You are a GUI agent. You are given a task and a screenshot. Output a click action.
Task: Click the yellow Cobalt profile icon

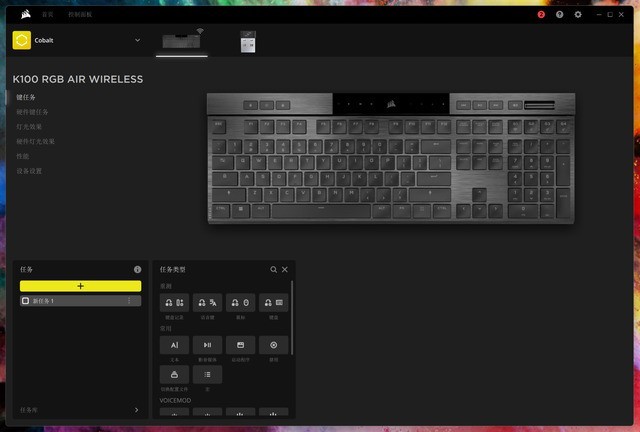click(22, 40)
